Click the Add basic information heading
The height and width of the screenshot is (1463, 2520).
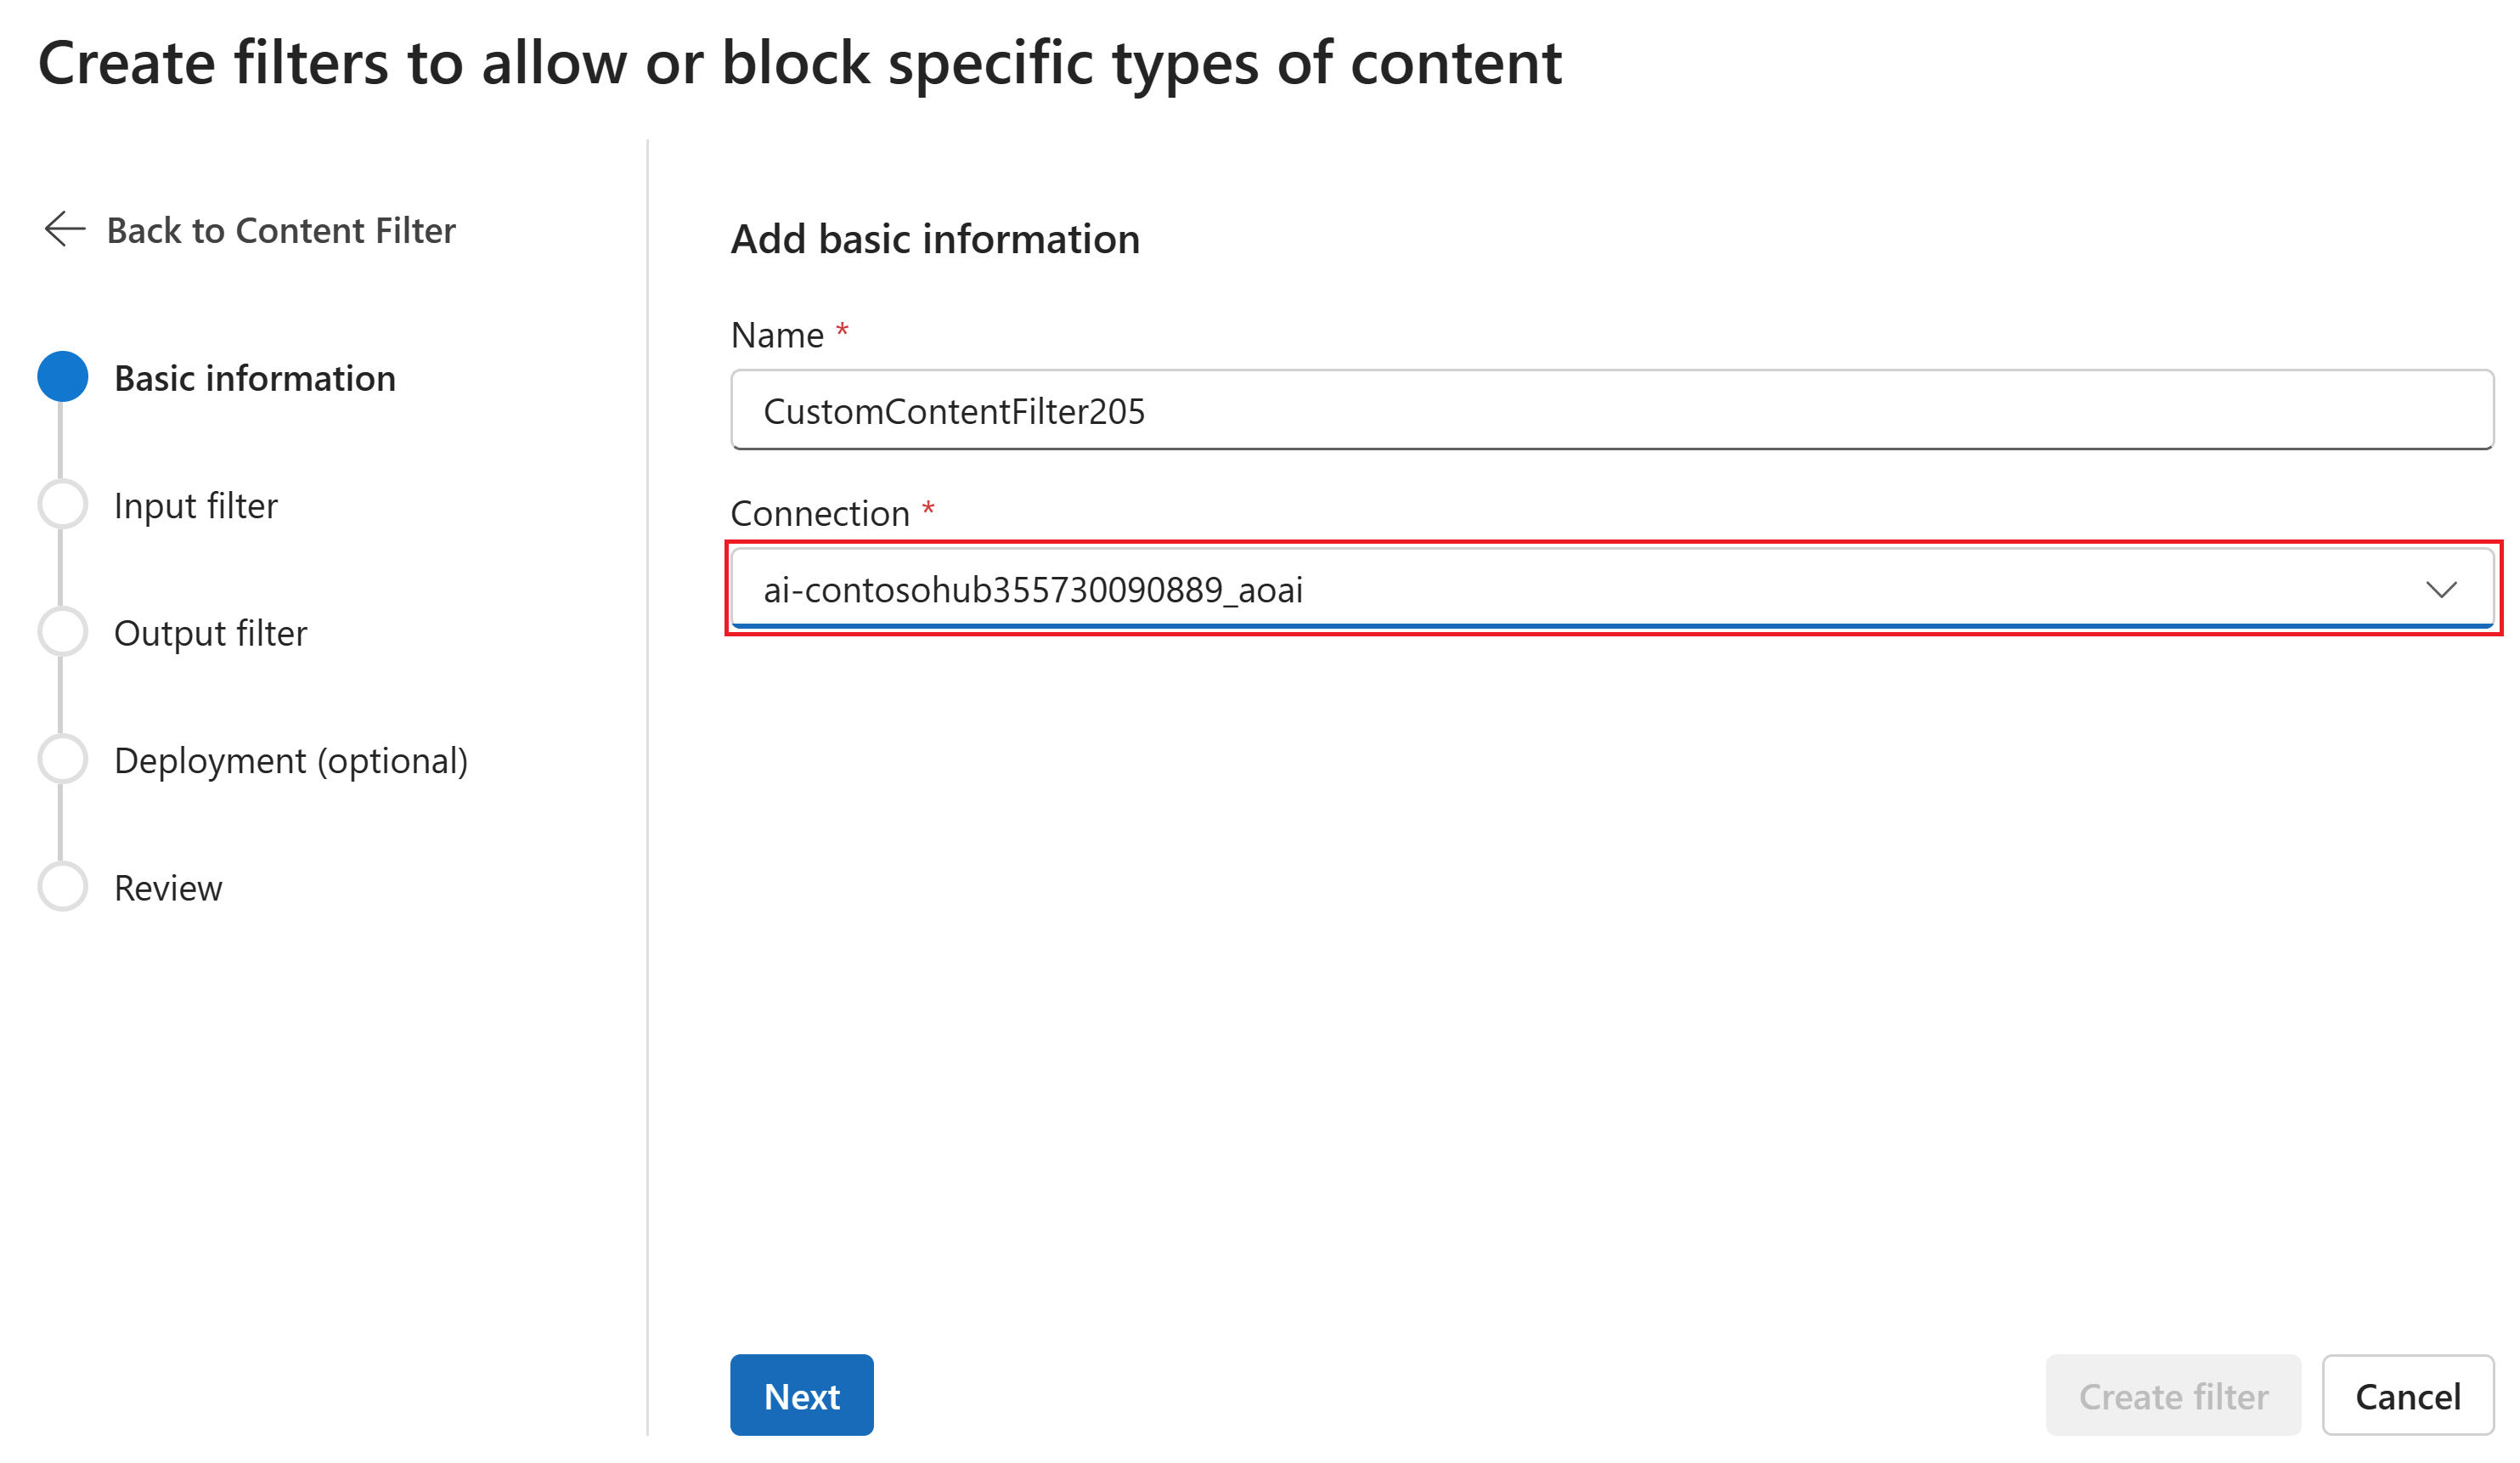[x=934, y=240]
